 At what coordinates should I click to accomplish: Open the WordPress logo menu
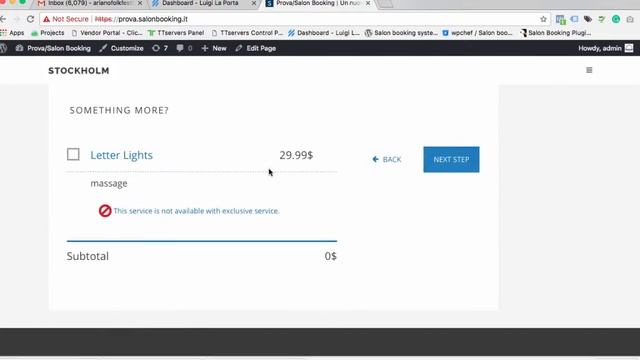[x=4, y=48]
